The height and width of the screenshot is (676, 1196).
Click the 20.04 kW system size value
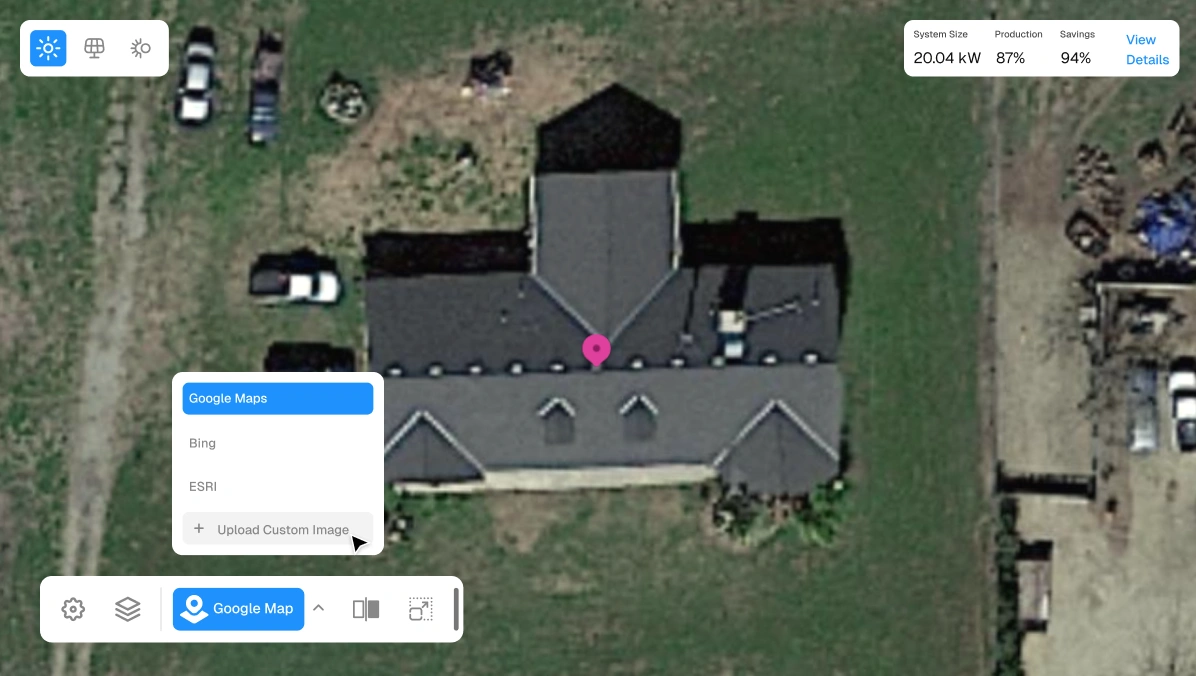pos(947,58)
